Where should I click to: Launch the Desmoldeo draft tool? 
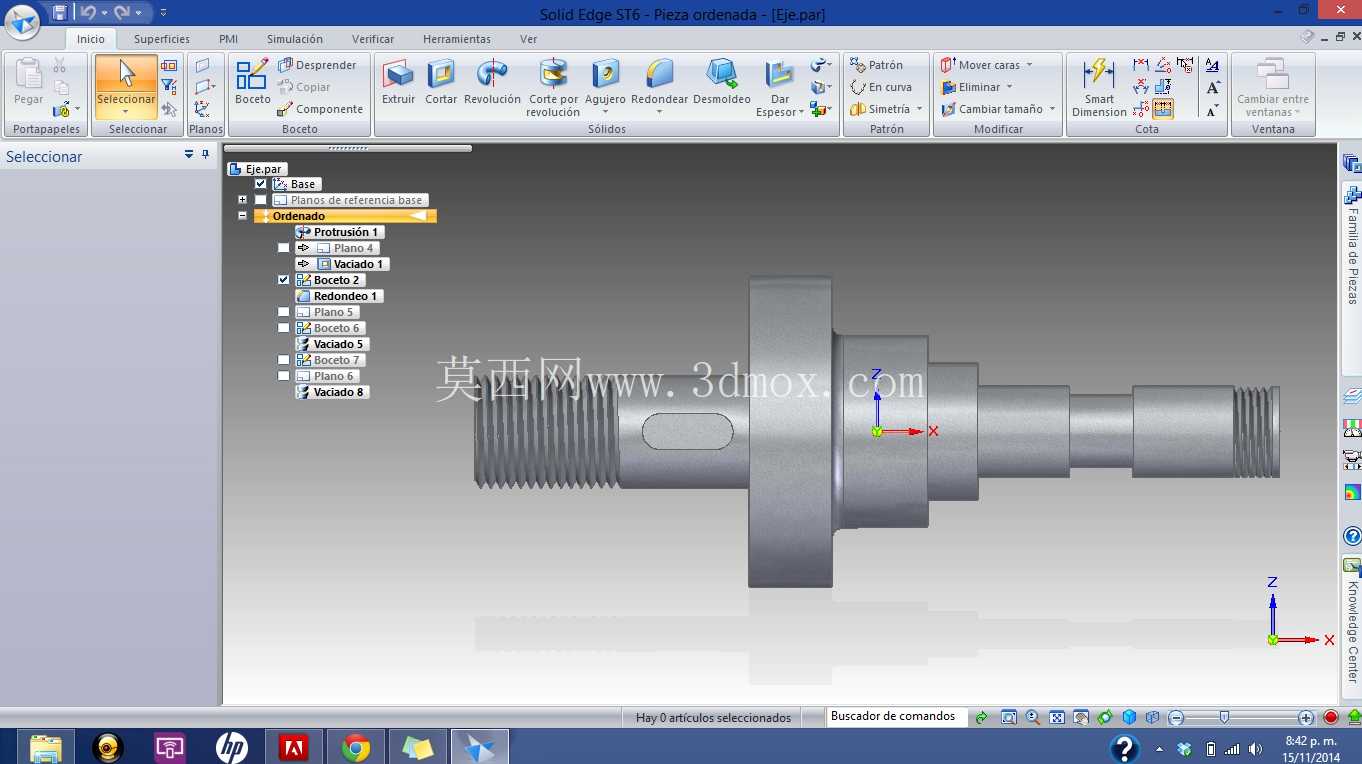coord(722,81)
